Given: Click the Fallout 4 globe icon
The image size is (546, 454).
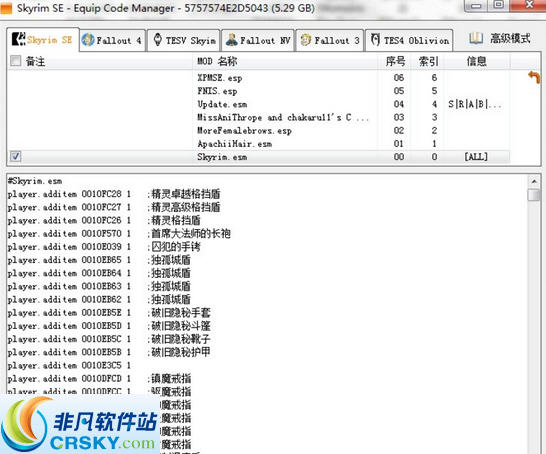Looking at the screenshot, I should point(88,40).
